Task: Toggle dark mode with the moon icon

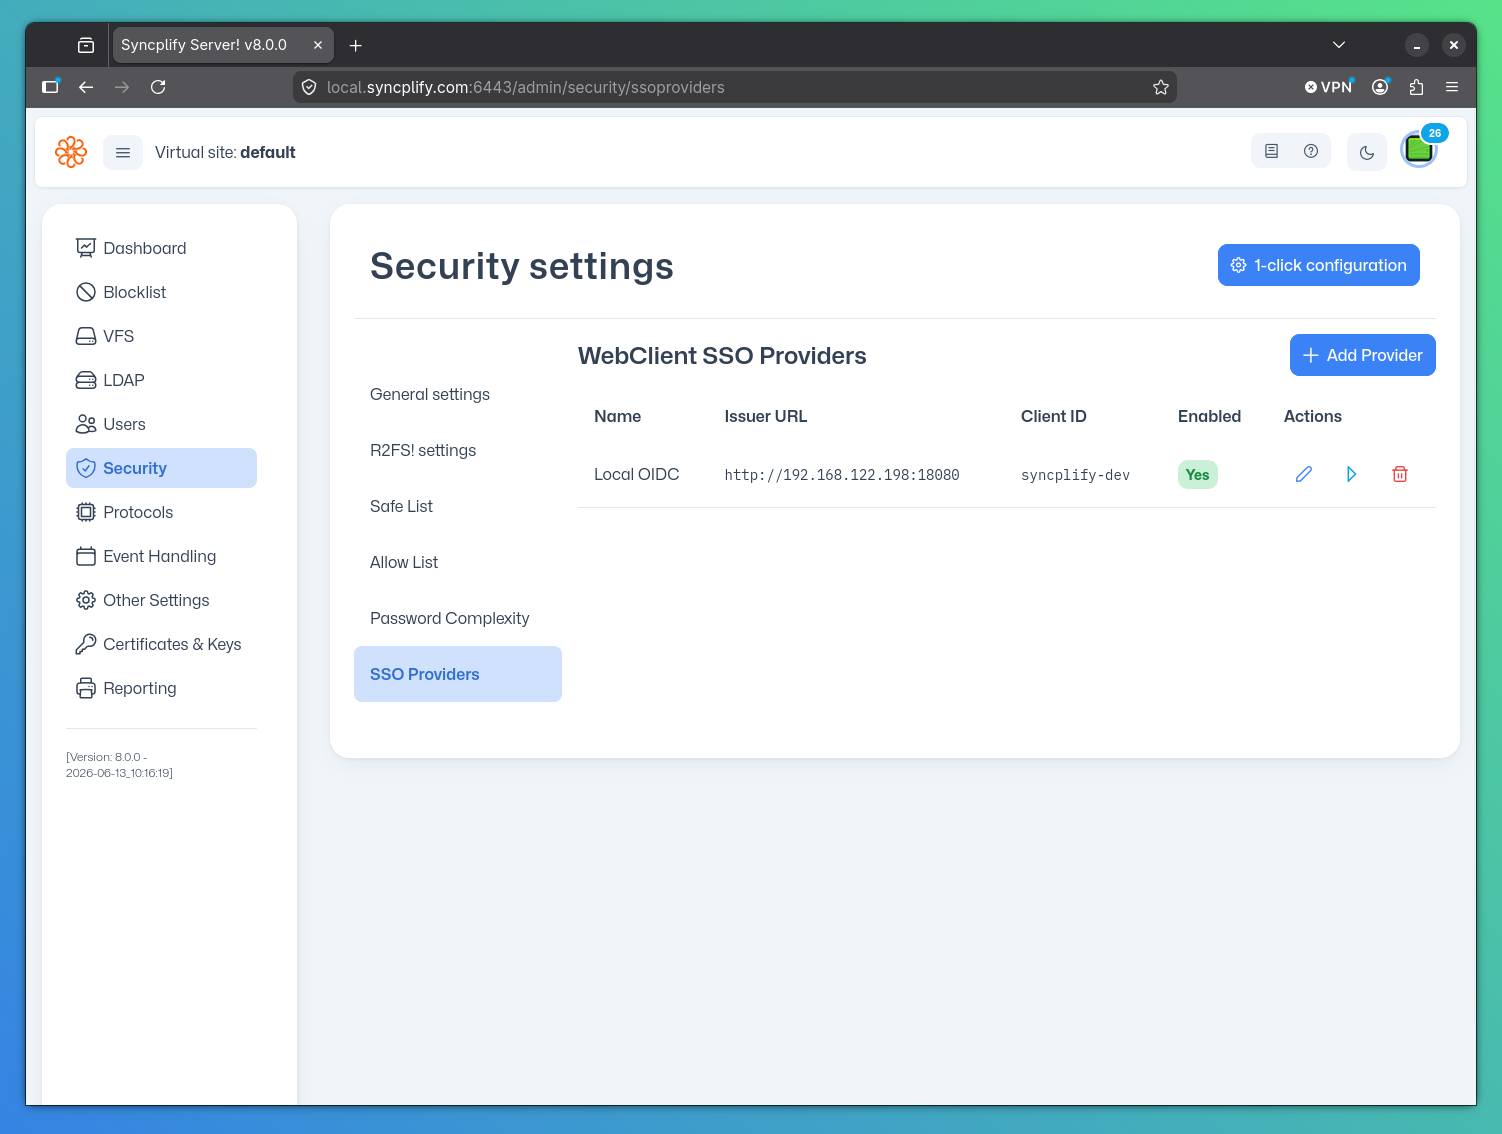Action: click(1367, 153)
